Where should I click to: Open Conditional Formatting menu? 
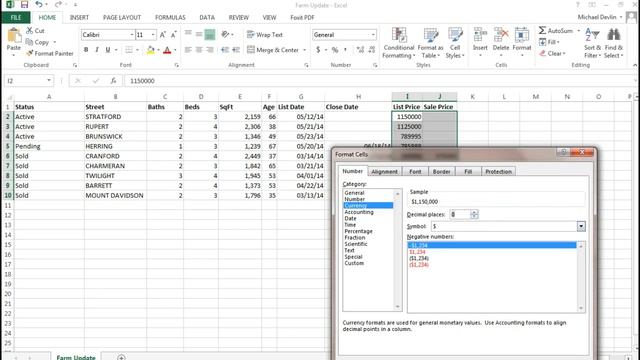click(x=399, y=43)
